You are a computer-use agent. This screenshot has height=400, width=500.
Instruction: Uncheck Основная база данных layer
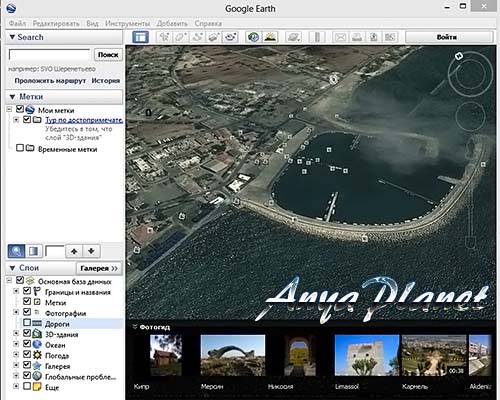tap(20, 280)
